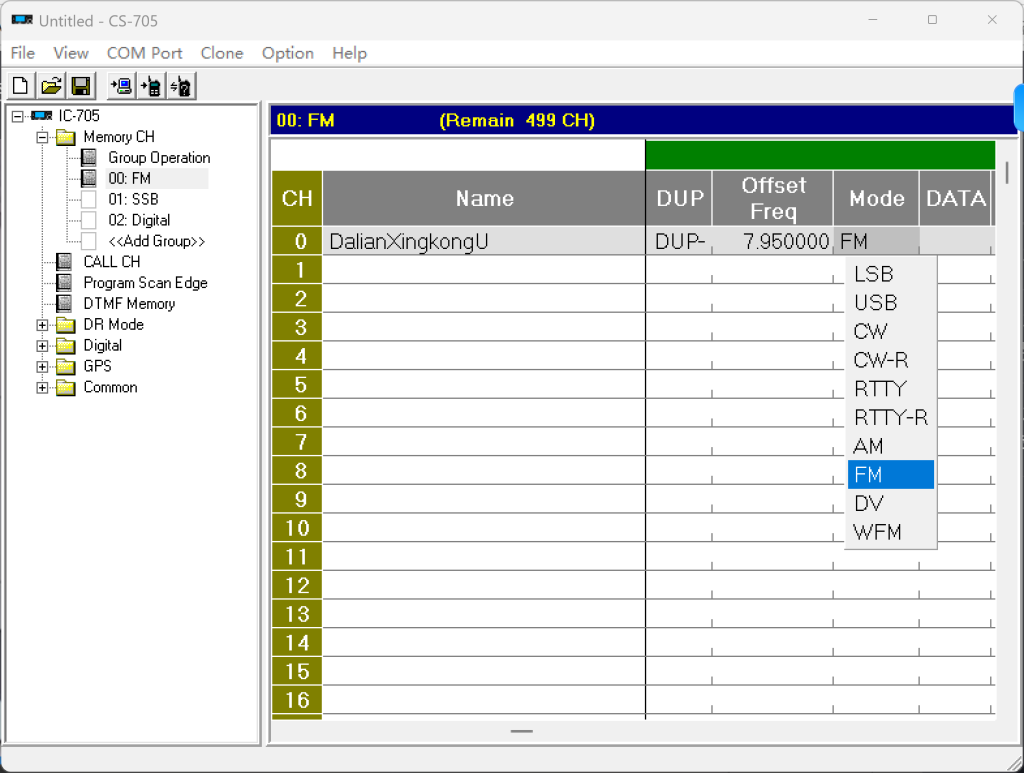This screenshot has height=773, width=1024.
Task: Click the Offset Freq column header
Action: point(773,198)
